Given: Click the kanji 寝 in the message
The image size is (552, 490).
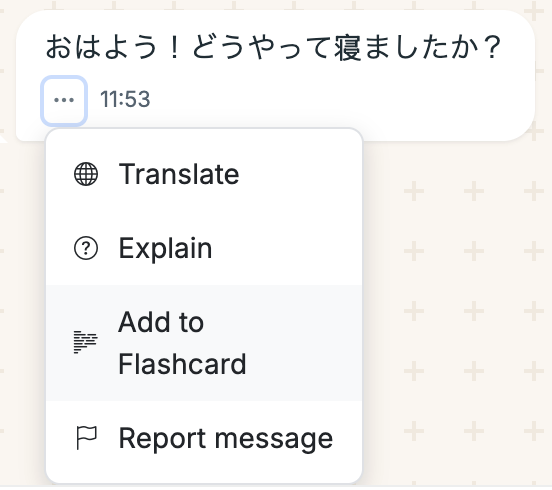Looking at the screenshot, I should click(348, 48).
